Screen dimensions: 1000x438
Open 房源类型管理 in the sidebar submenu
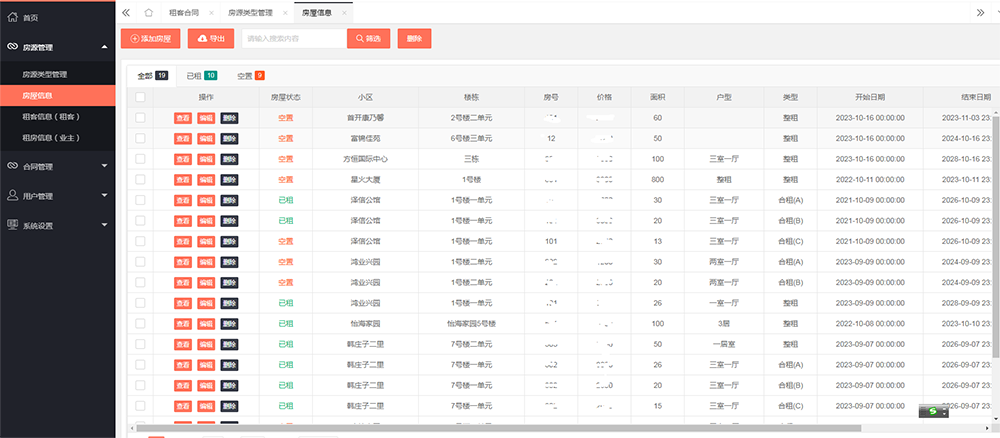(45, 75)
